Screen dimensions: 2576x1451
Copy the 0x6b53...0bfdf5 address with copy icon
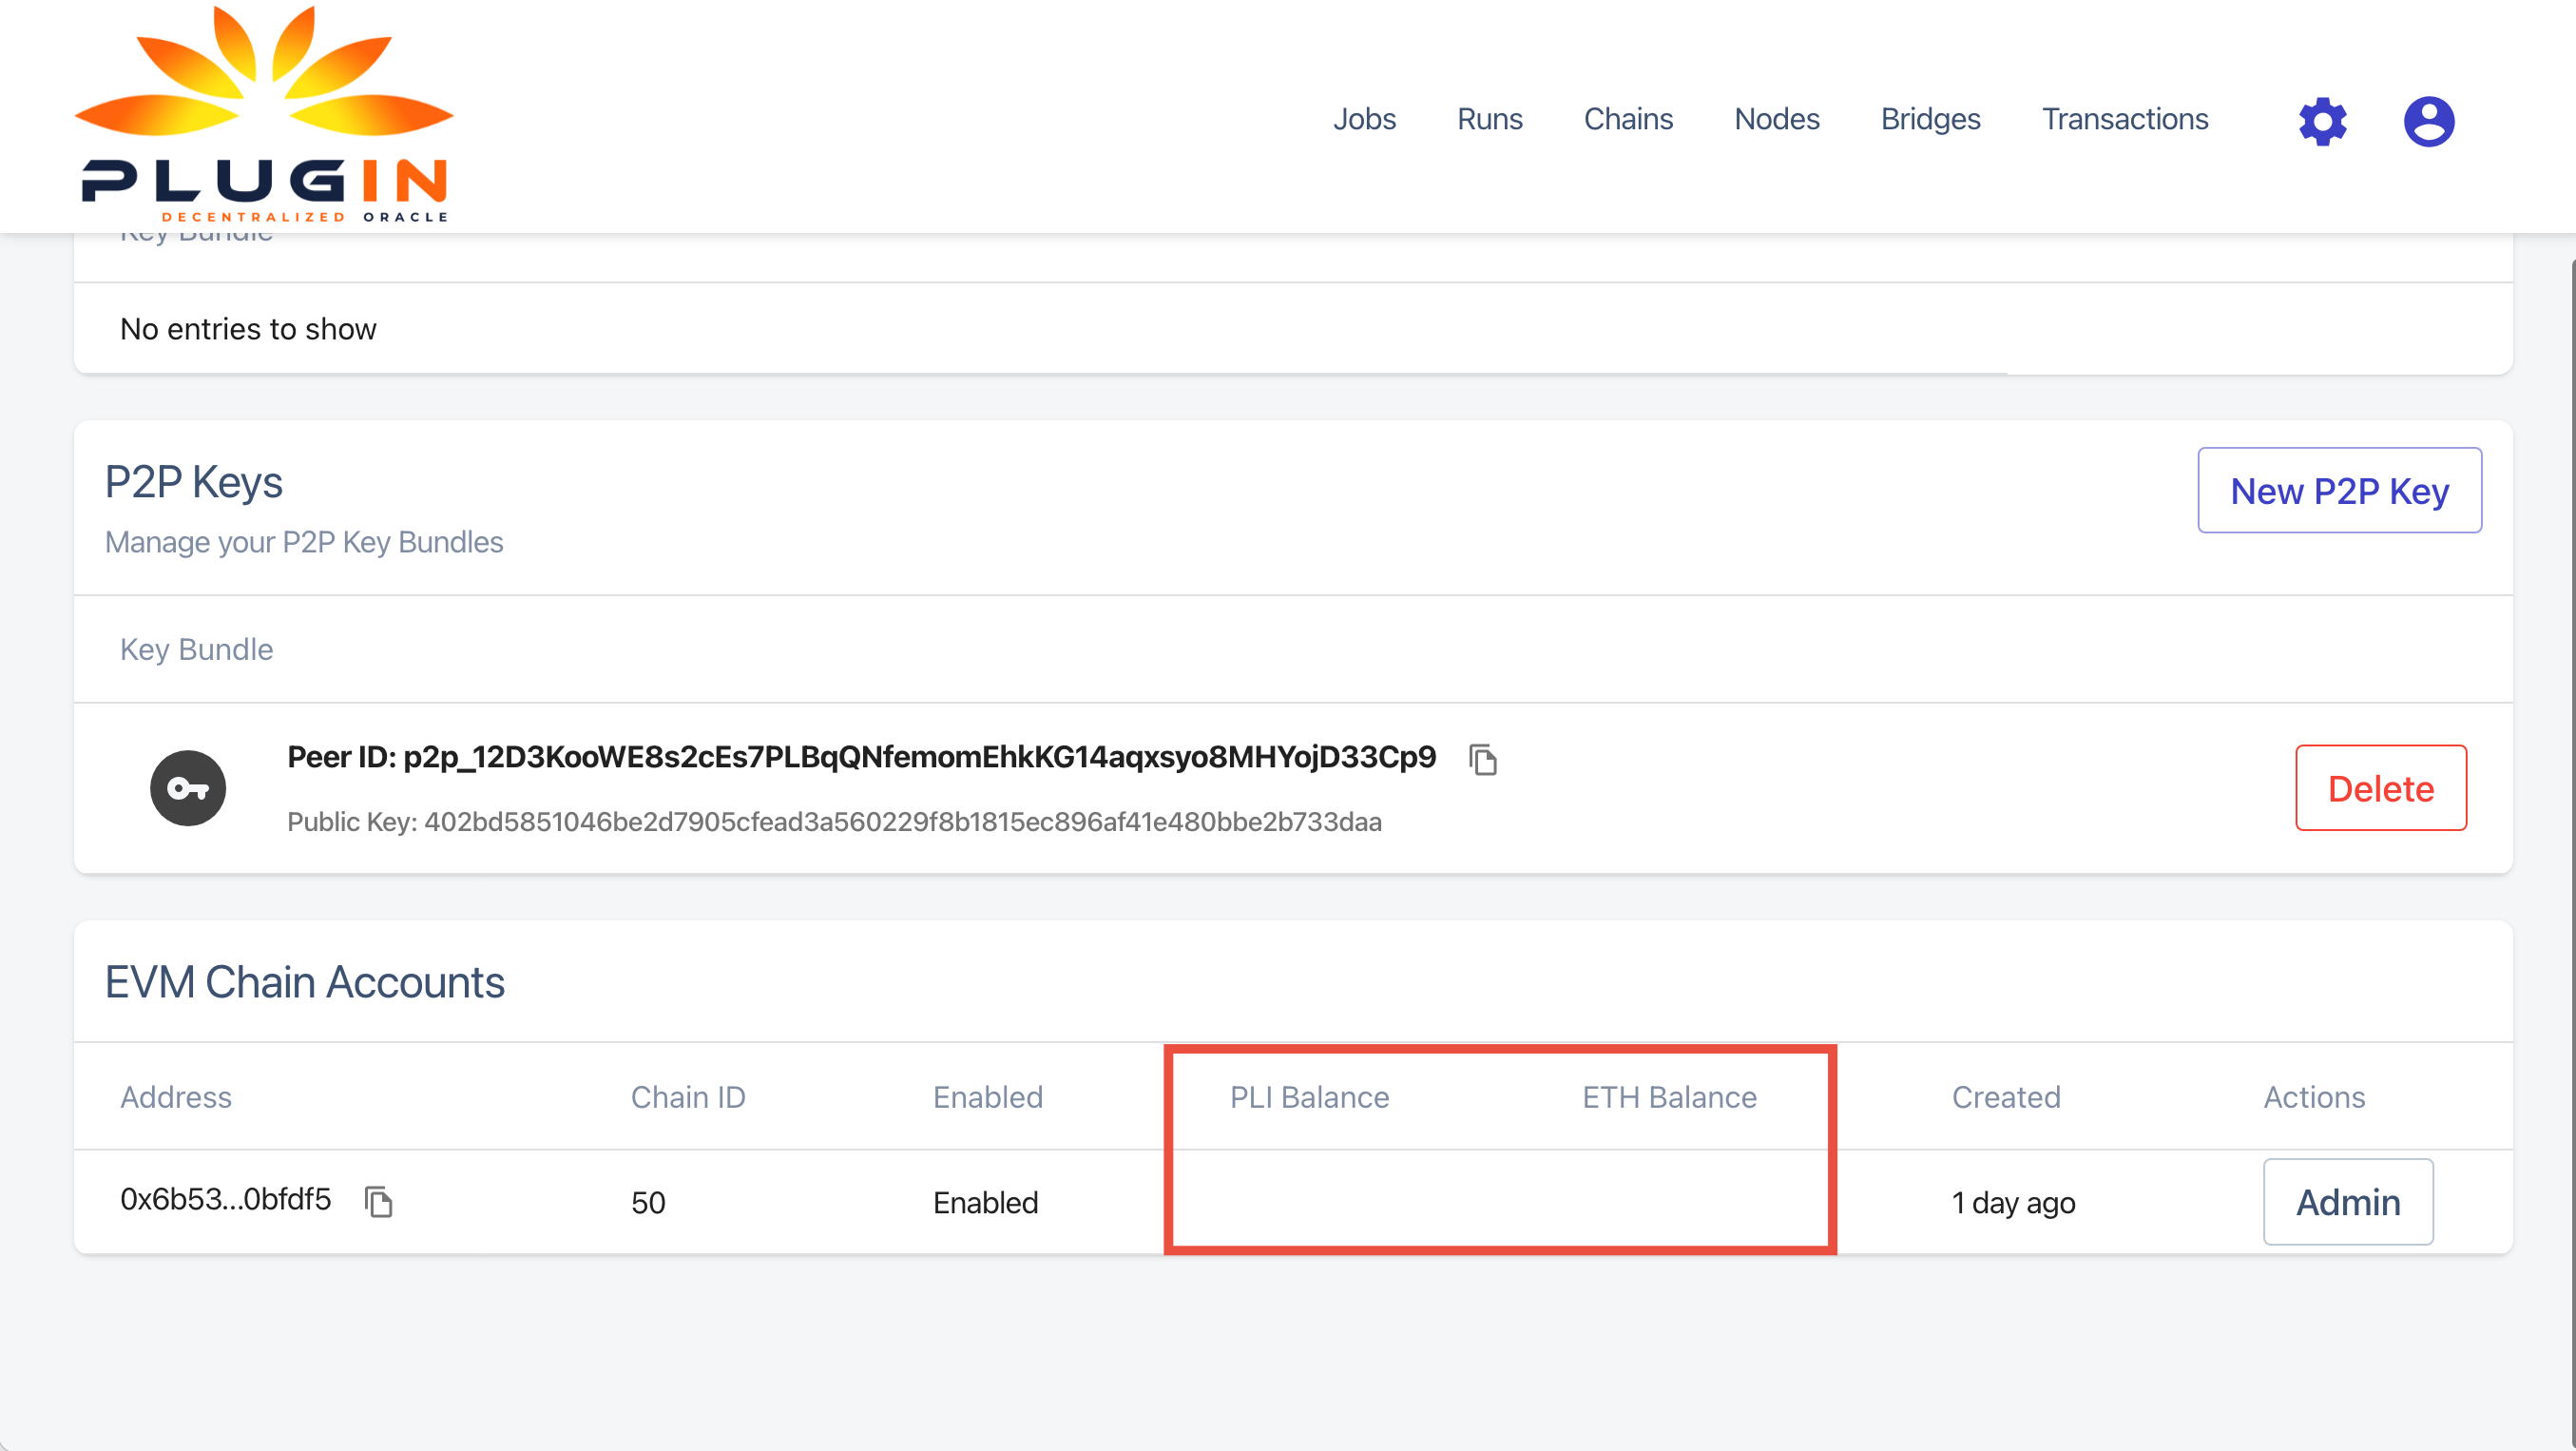pyautogui.click(x=378, y=1203)
